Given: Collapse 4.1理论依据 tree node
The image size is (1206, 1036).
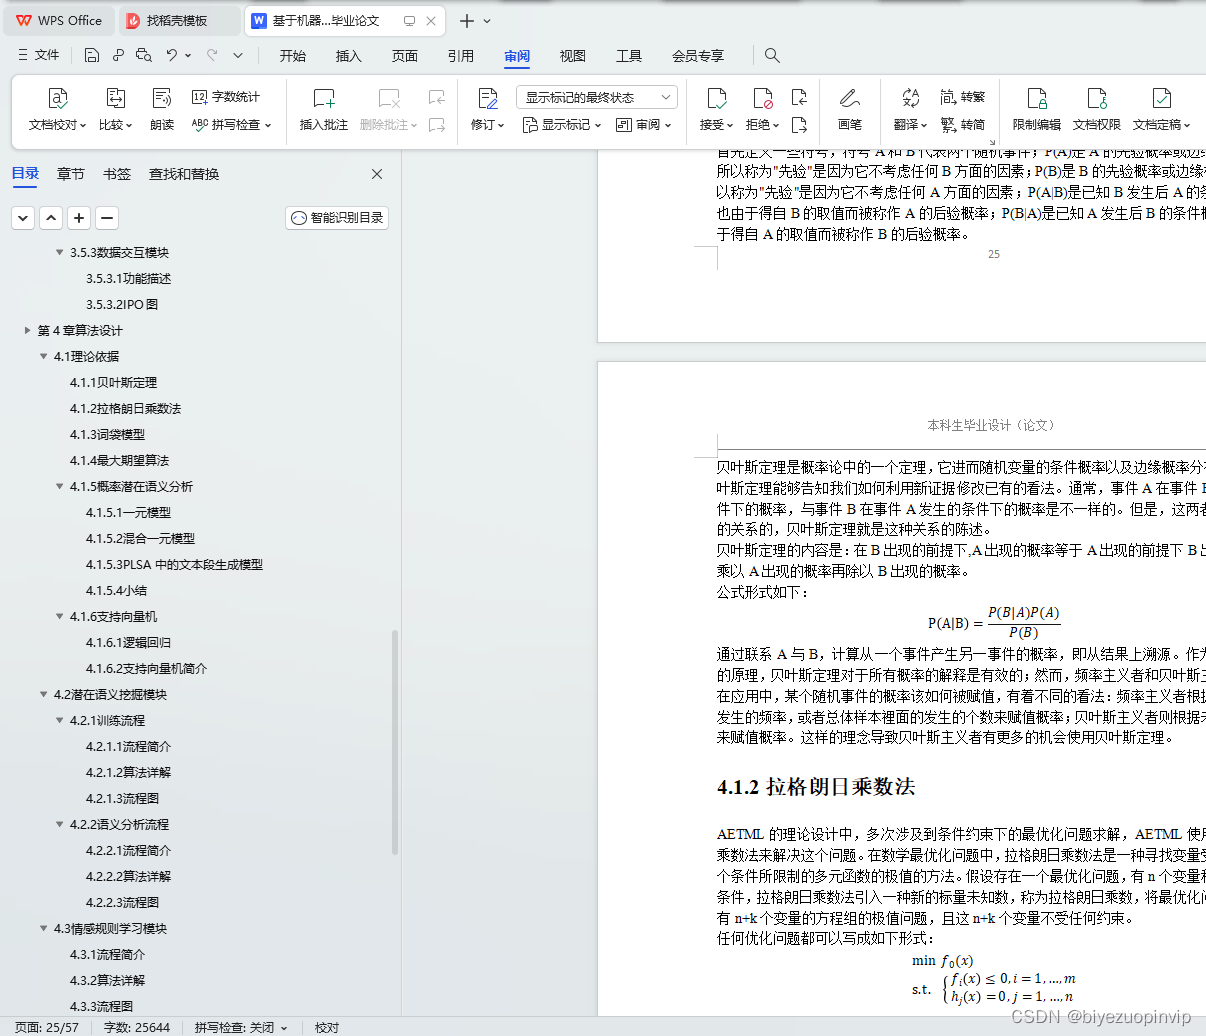Looking at the screenshot, I should (43, 356).
